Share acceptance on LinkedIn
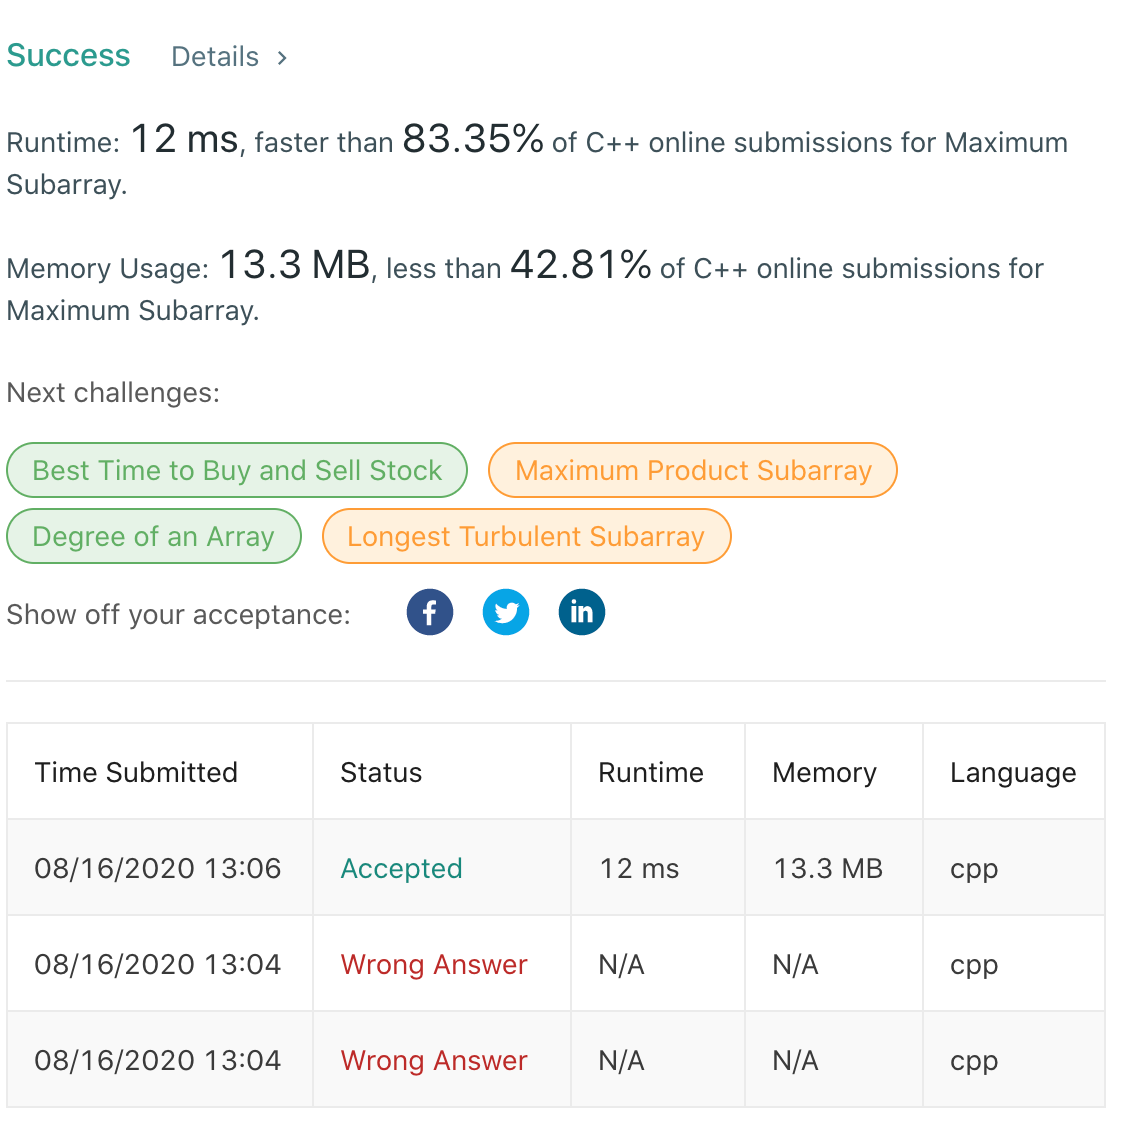Viewport: 1134px width, 1122px height. coord(581,611)
